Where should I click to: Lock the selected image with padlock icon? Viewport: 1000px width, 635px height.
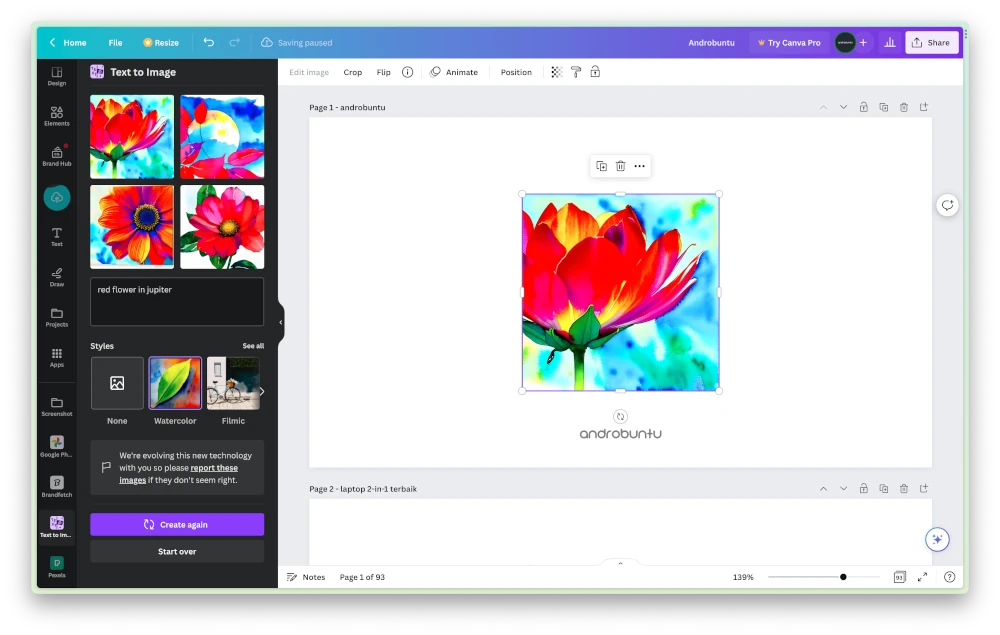pyautogui.click(x=595, y=71)
